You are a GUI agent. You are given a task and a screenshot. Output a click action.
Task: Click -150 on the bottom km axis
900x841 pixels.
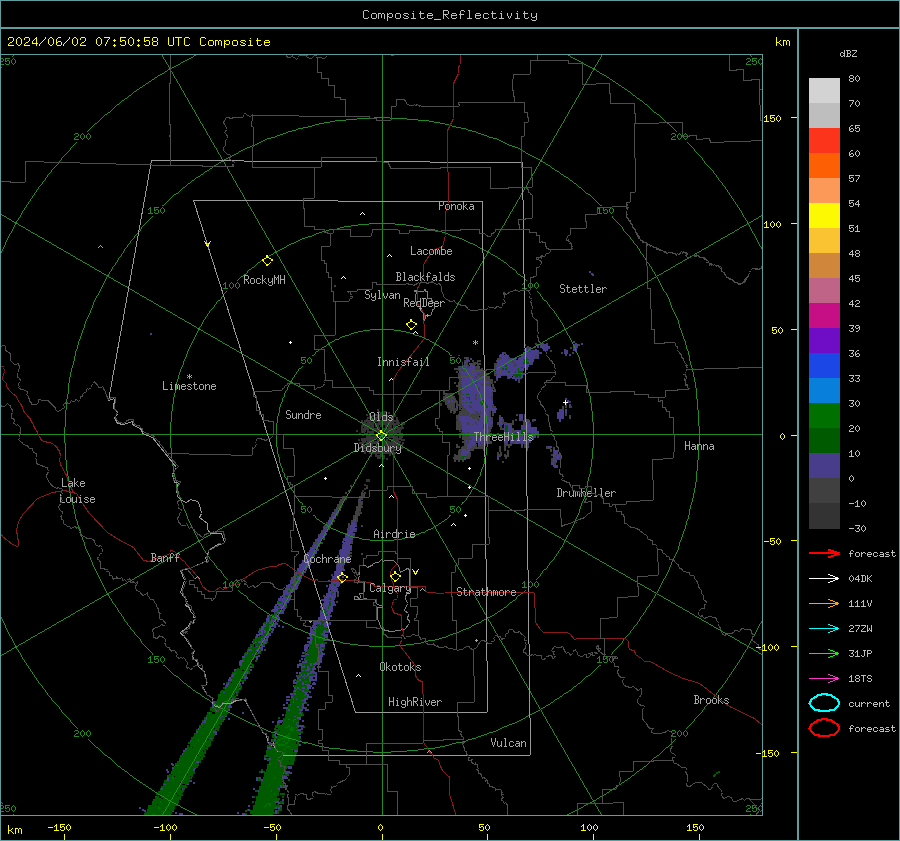coord(59,827)
